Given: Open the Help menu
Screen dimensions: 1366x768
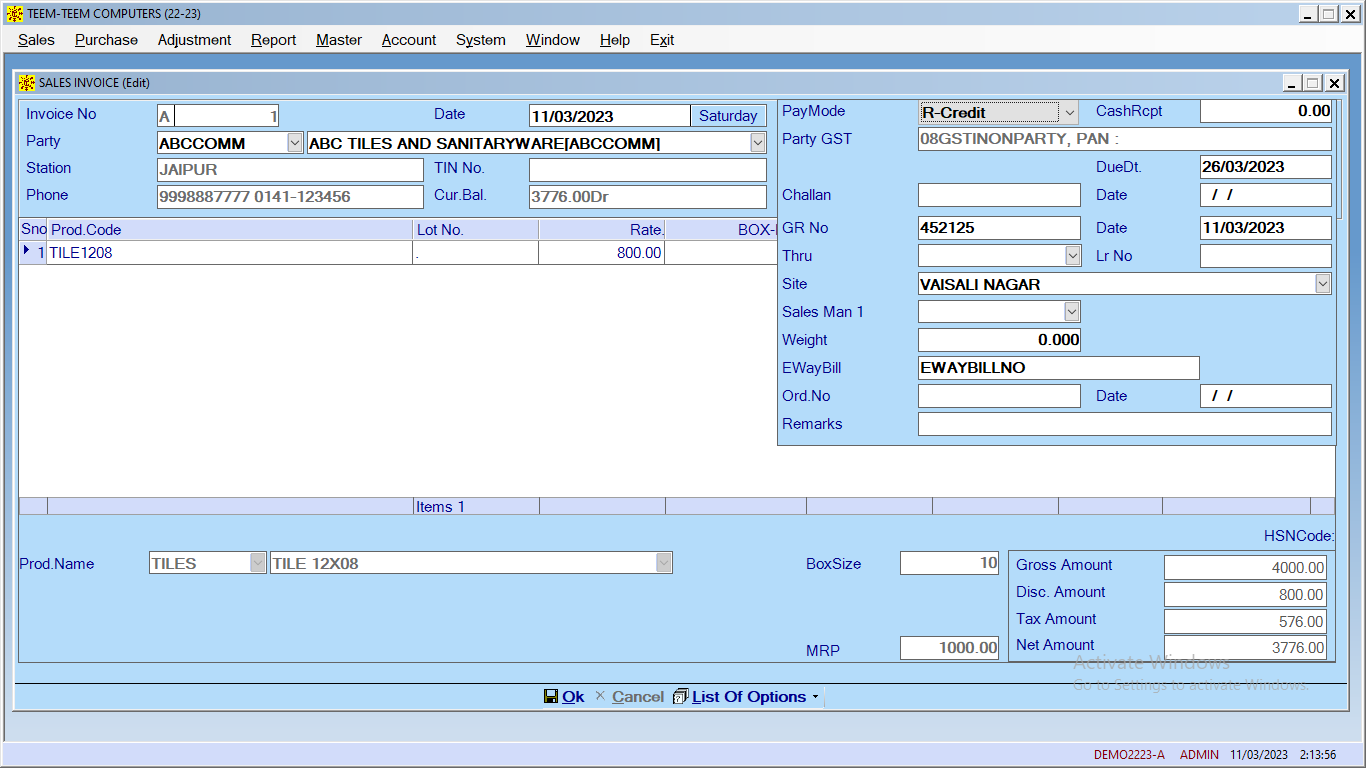Looking at the screenshot, I should click(615, 40).
